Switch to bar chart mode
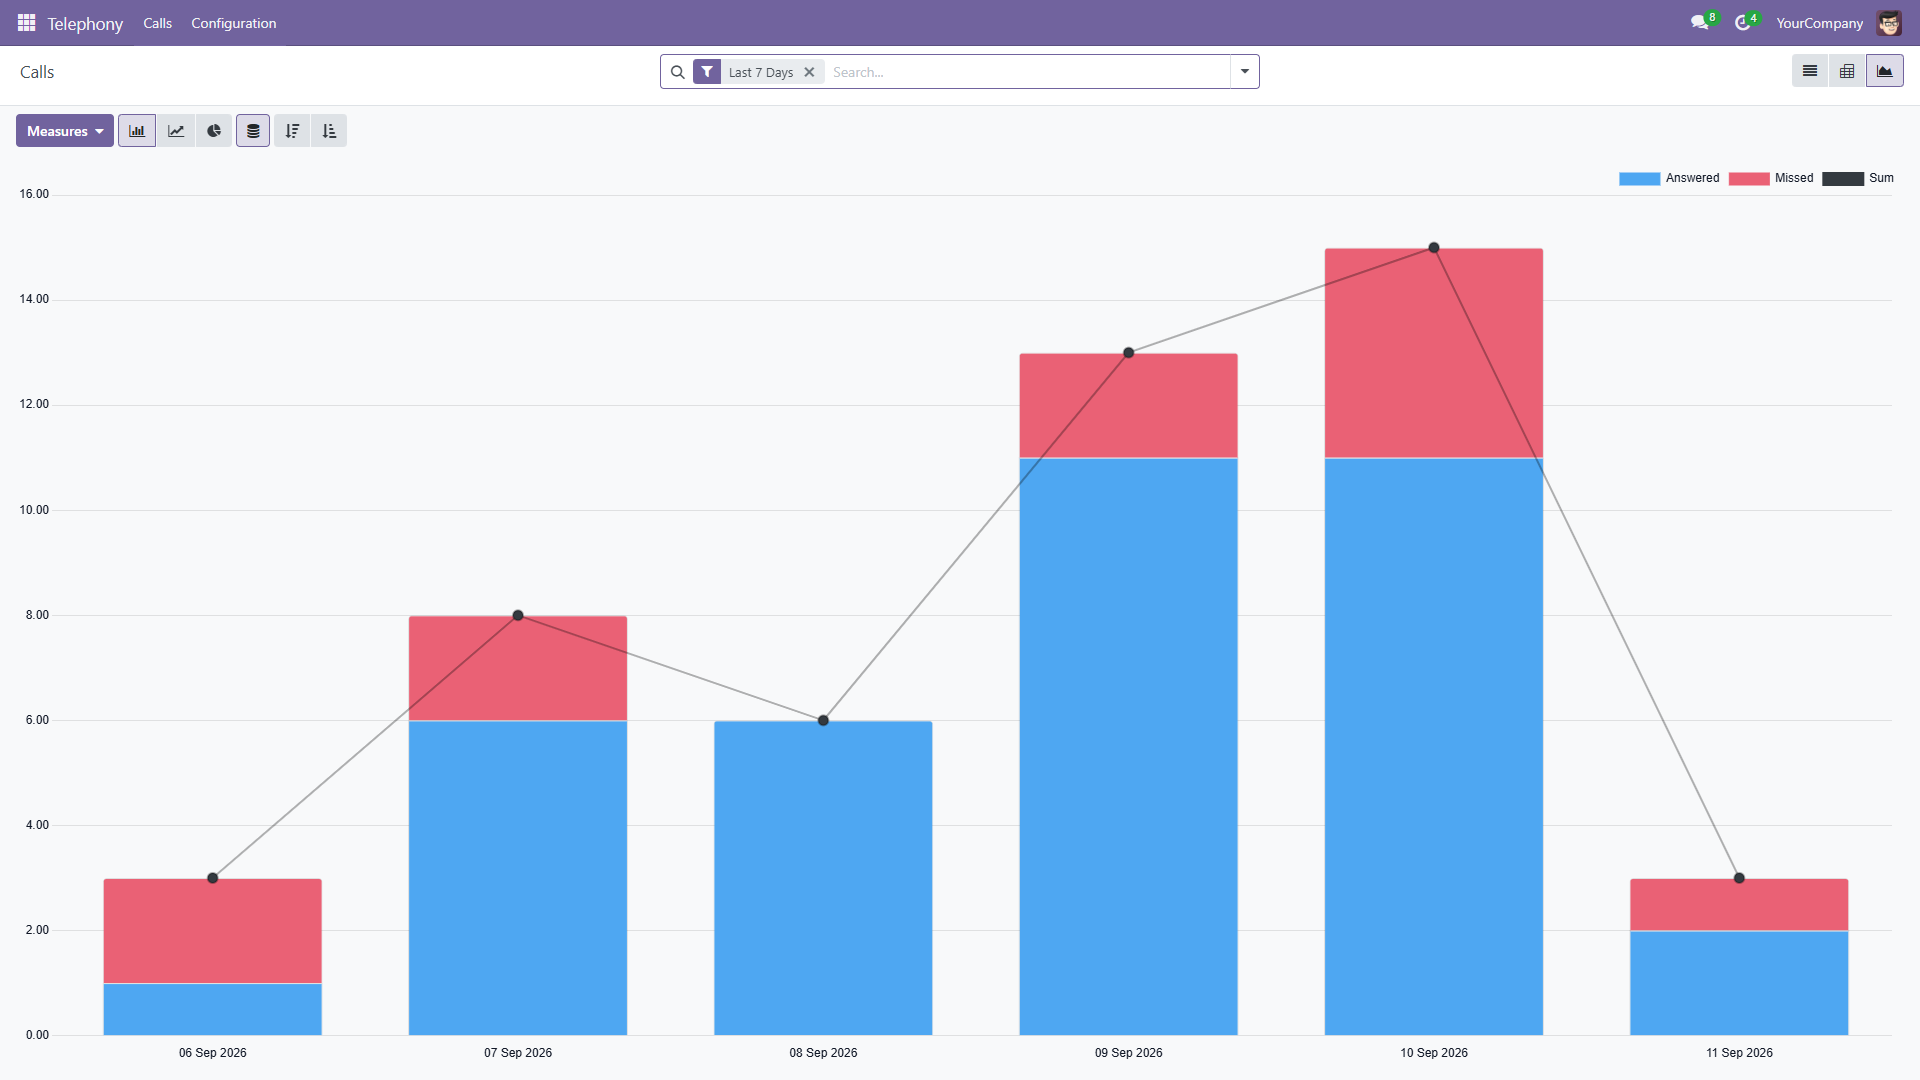This screenshot has height=1080, width=1920. pos(137,131)
